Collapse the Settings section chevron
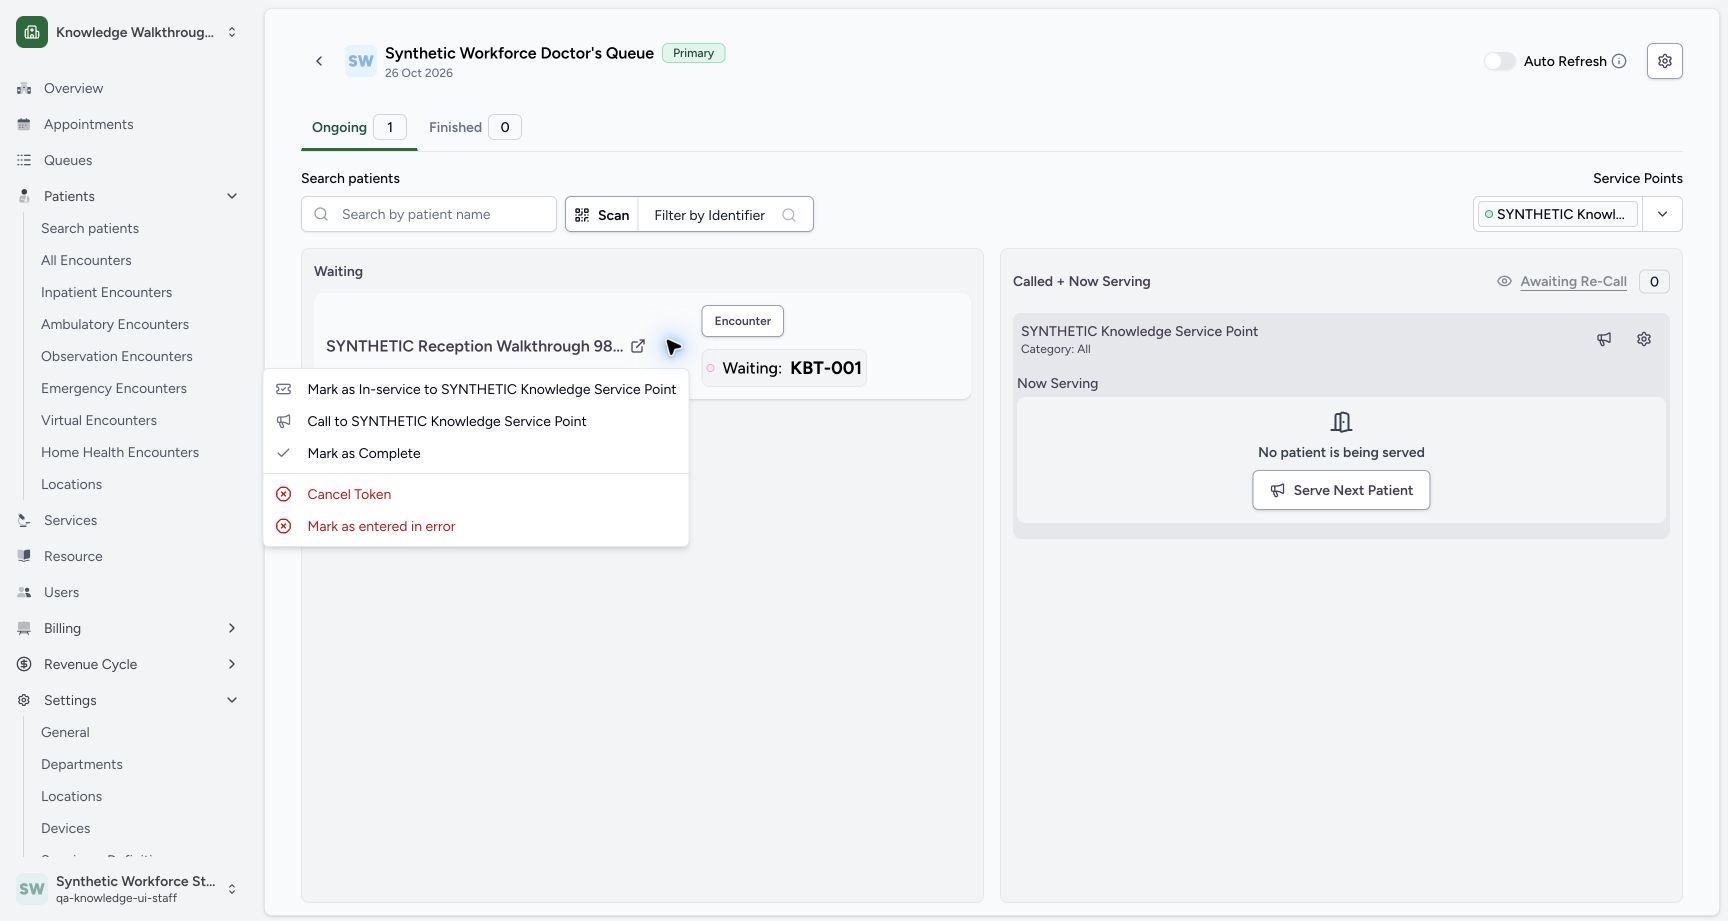Viewport: 1728px width, 921px height. coord(232,700)
